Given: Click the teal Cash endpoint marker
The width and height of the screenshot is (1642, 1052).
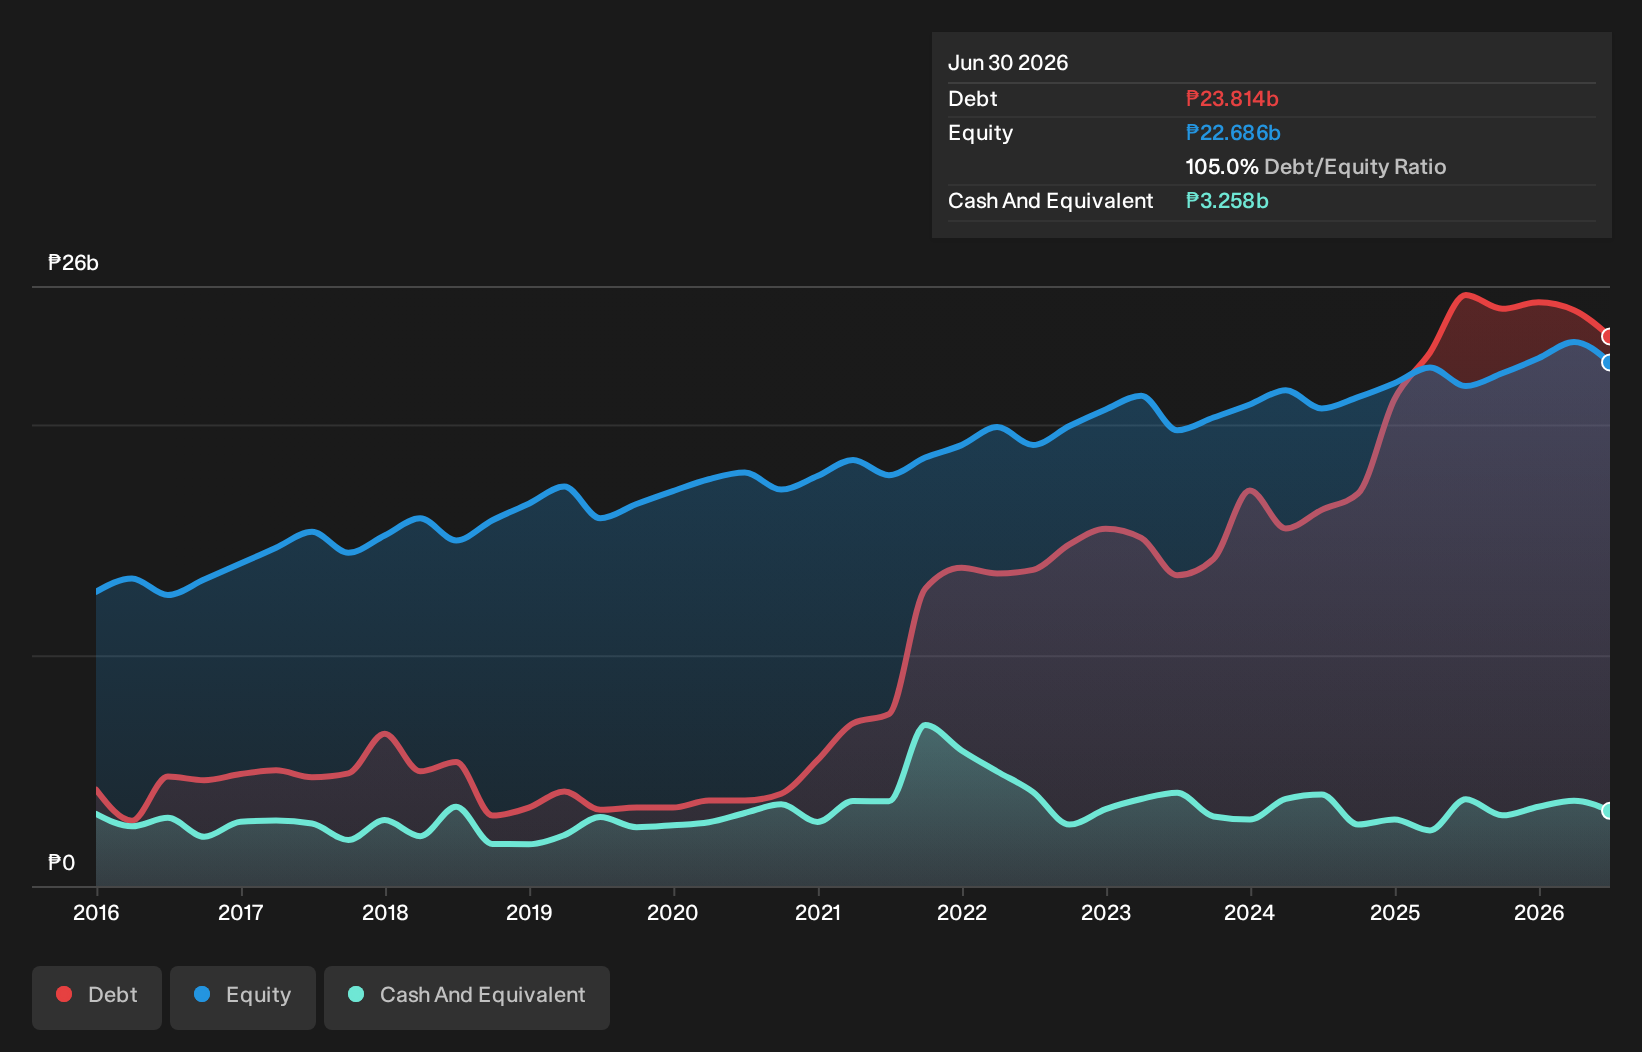Looking at the screenshot, I should pyautogui.click(x=1608, y=811).
